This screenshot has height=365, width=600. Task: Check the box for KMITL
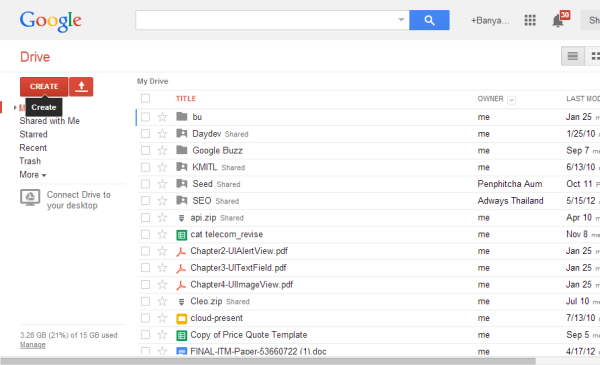pos(145,167)
